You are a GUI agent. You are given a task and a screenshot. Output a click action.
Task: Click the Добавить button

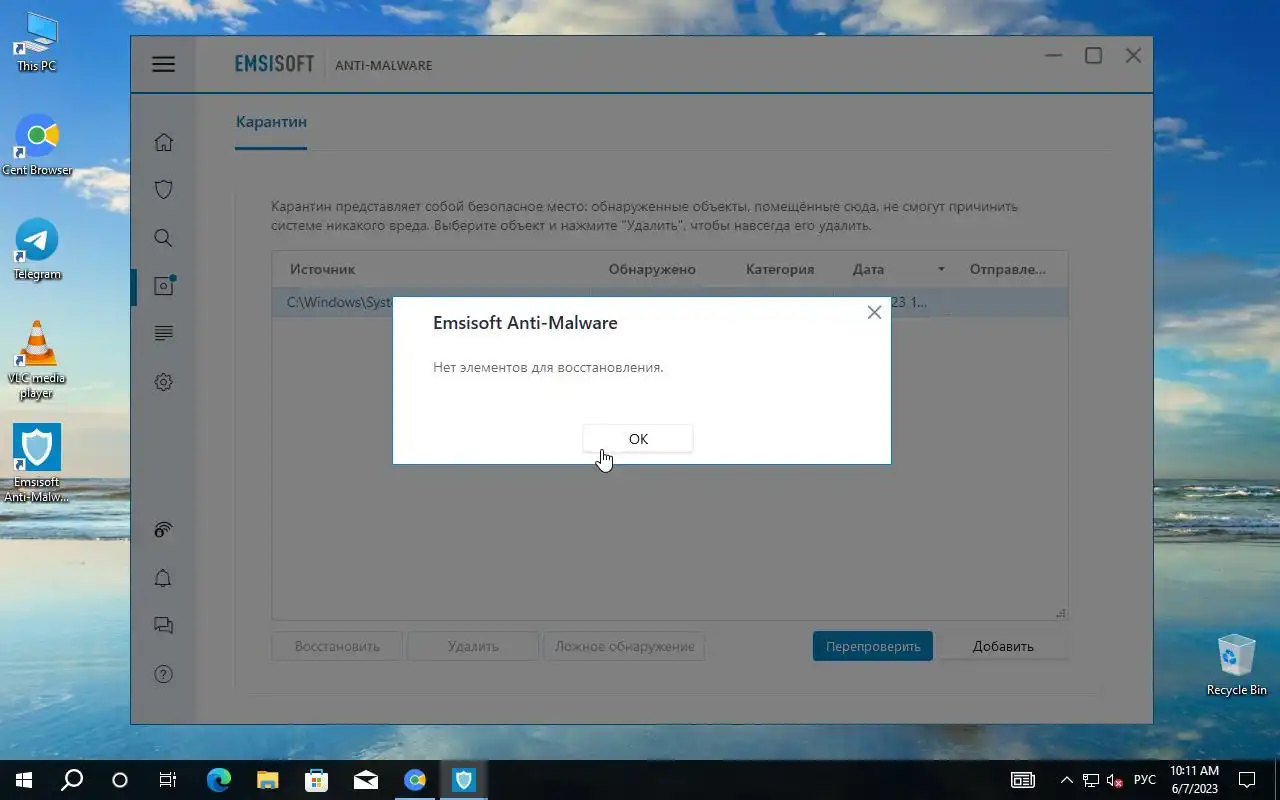pyautogui.click(x=1003, y=646)
